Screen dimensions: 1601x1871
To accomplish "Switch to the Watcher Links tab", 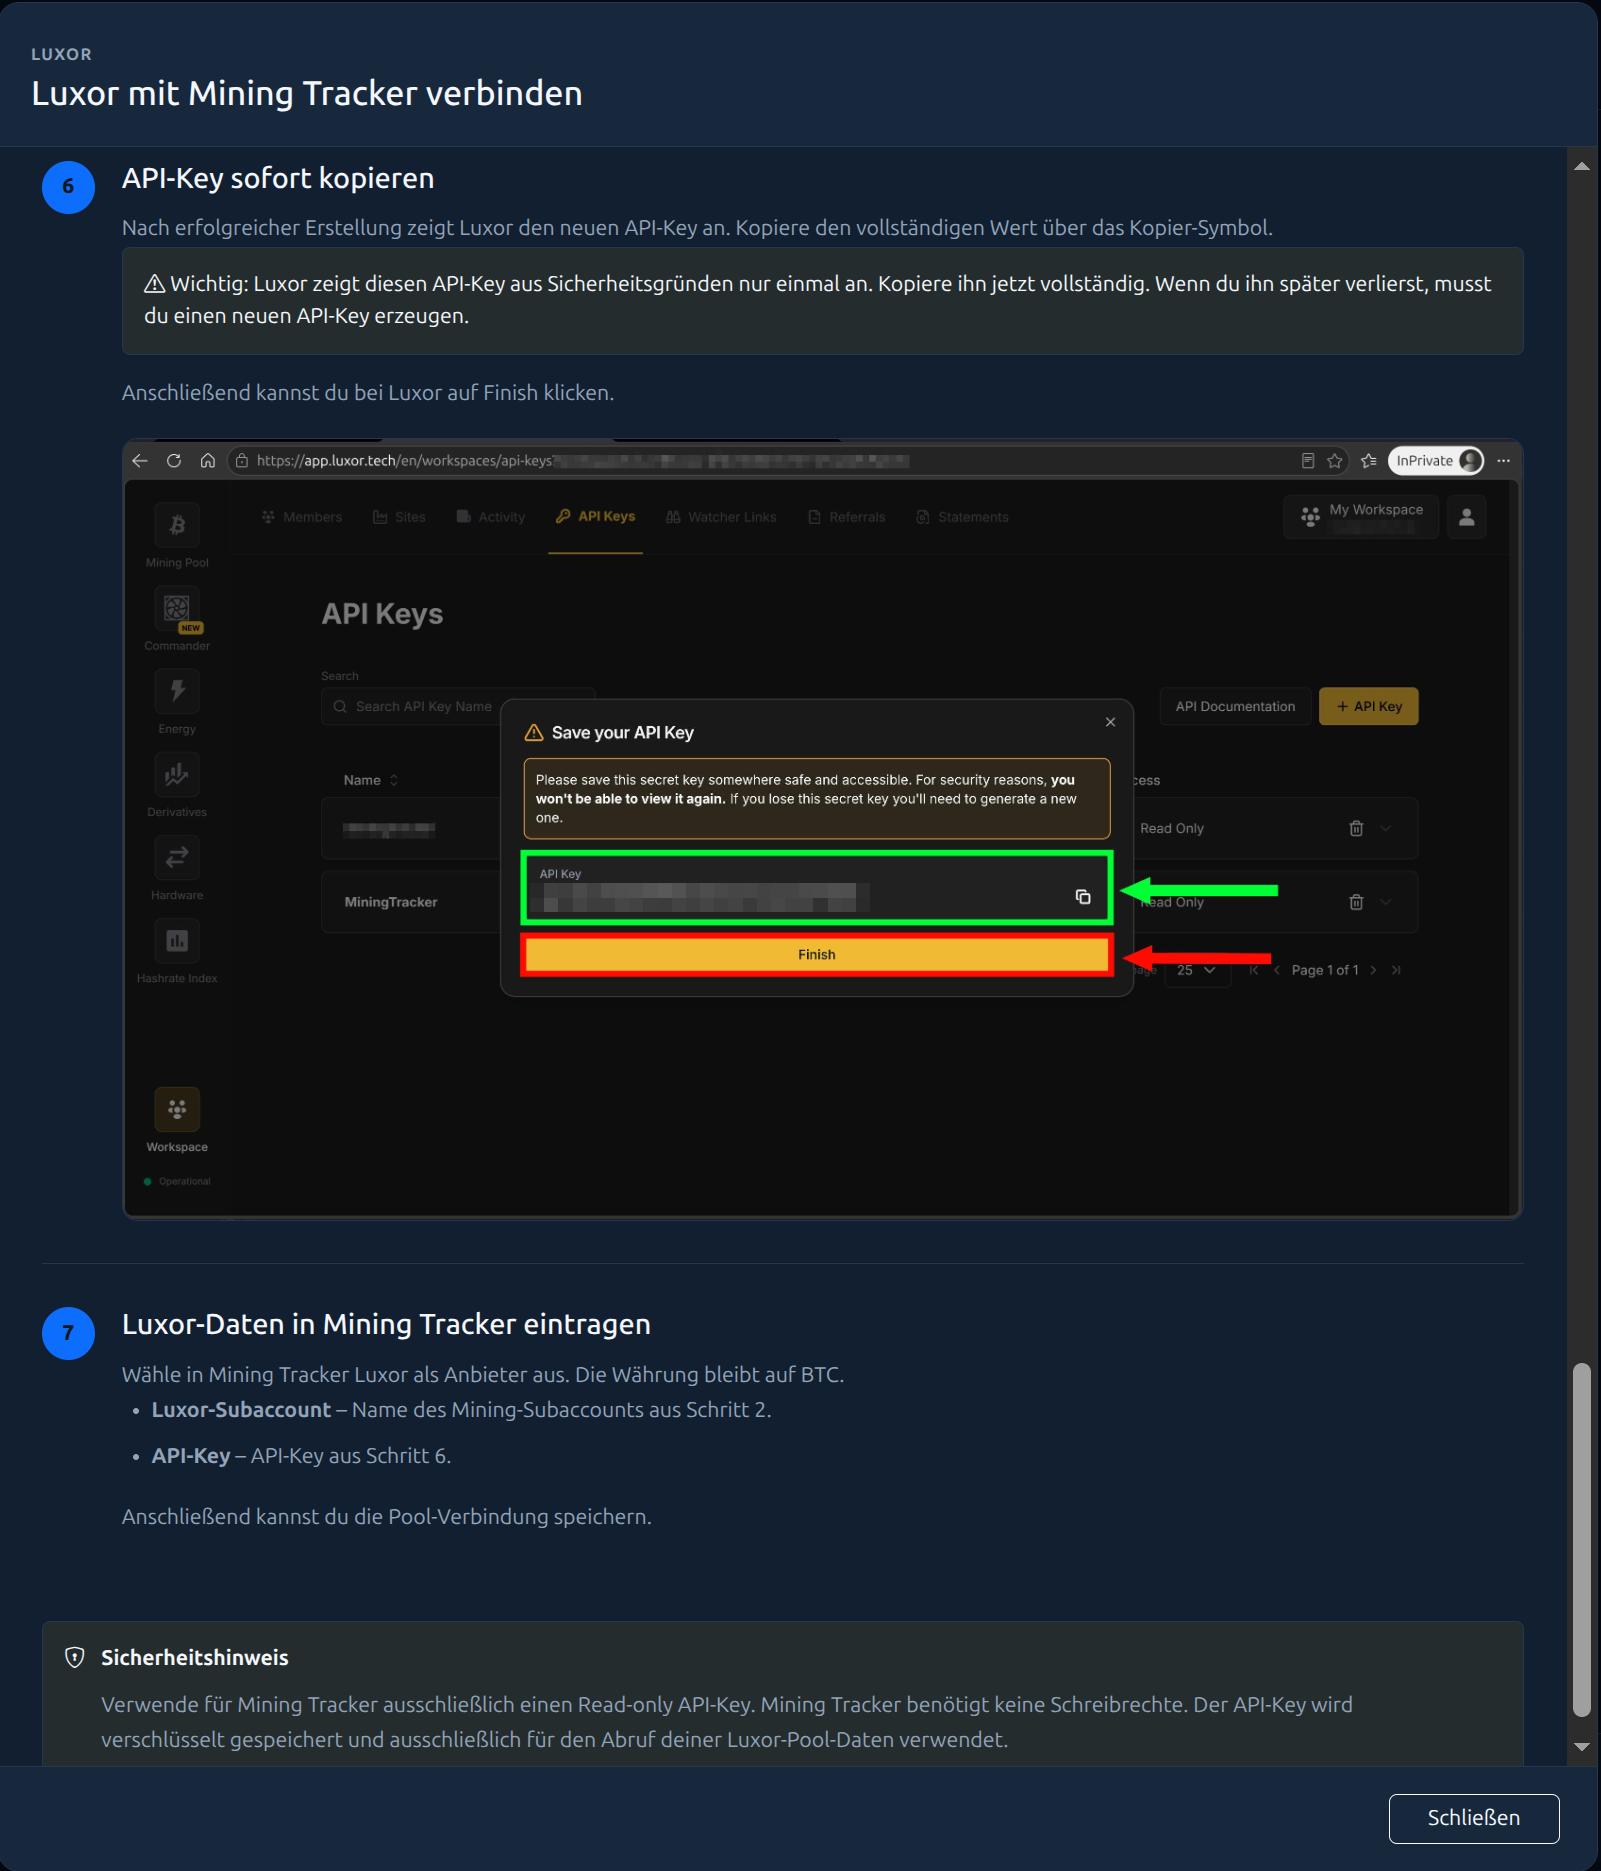I will (721, 517).
